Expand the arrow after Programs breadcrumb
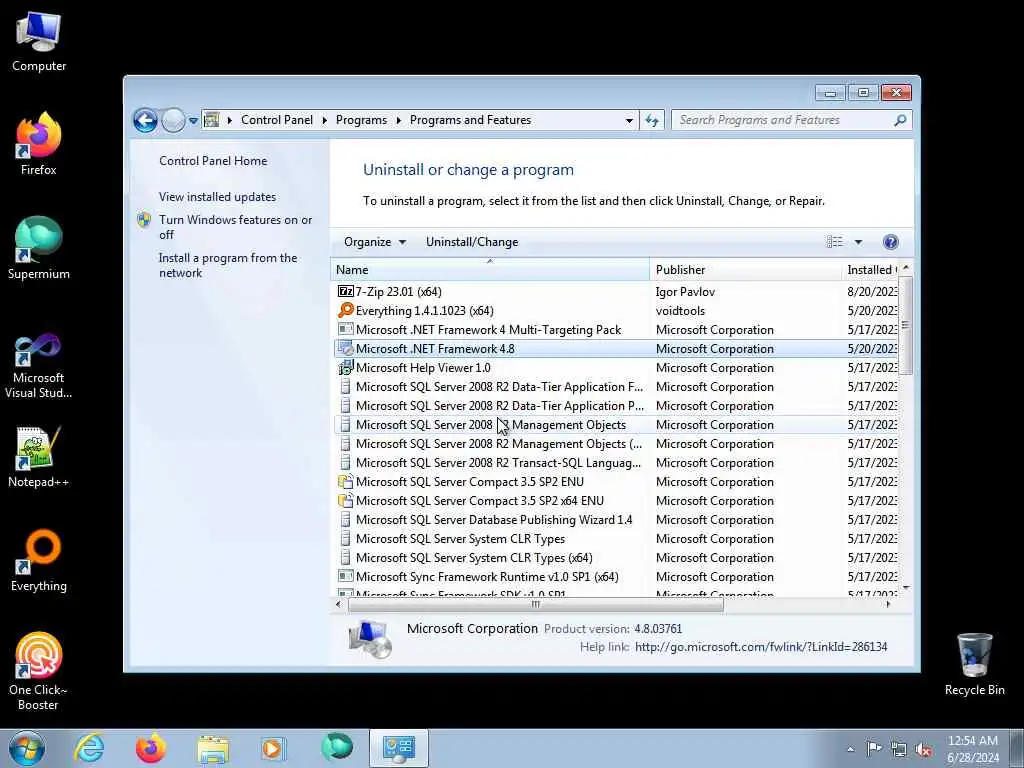 point(398,120)
